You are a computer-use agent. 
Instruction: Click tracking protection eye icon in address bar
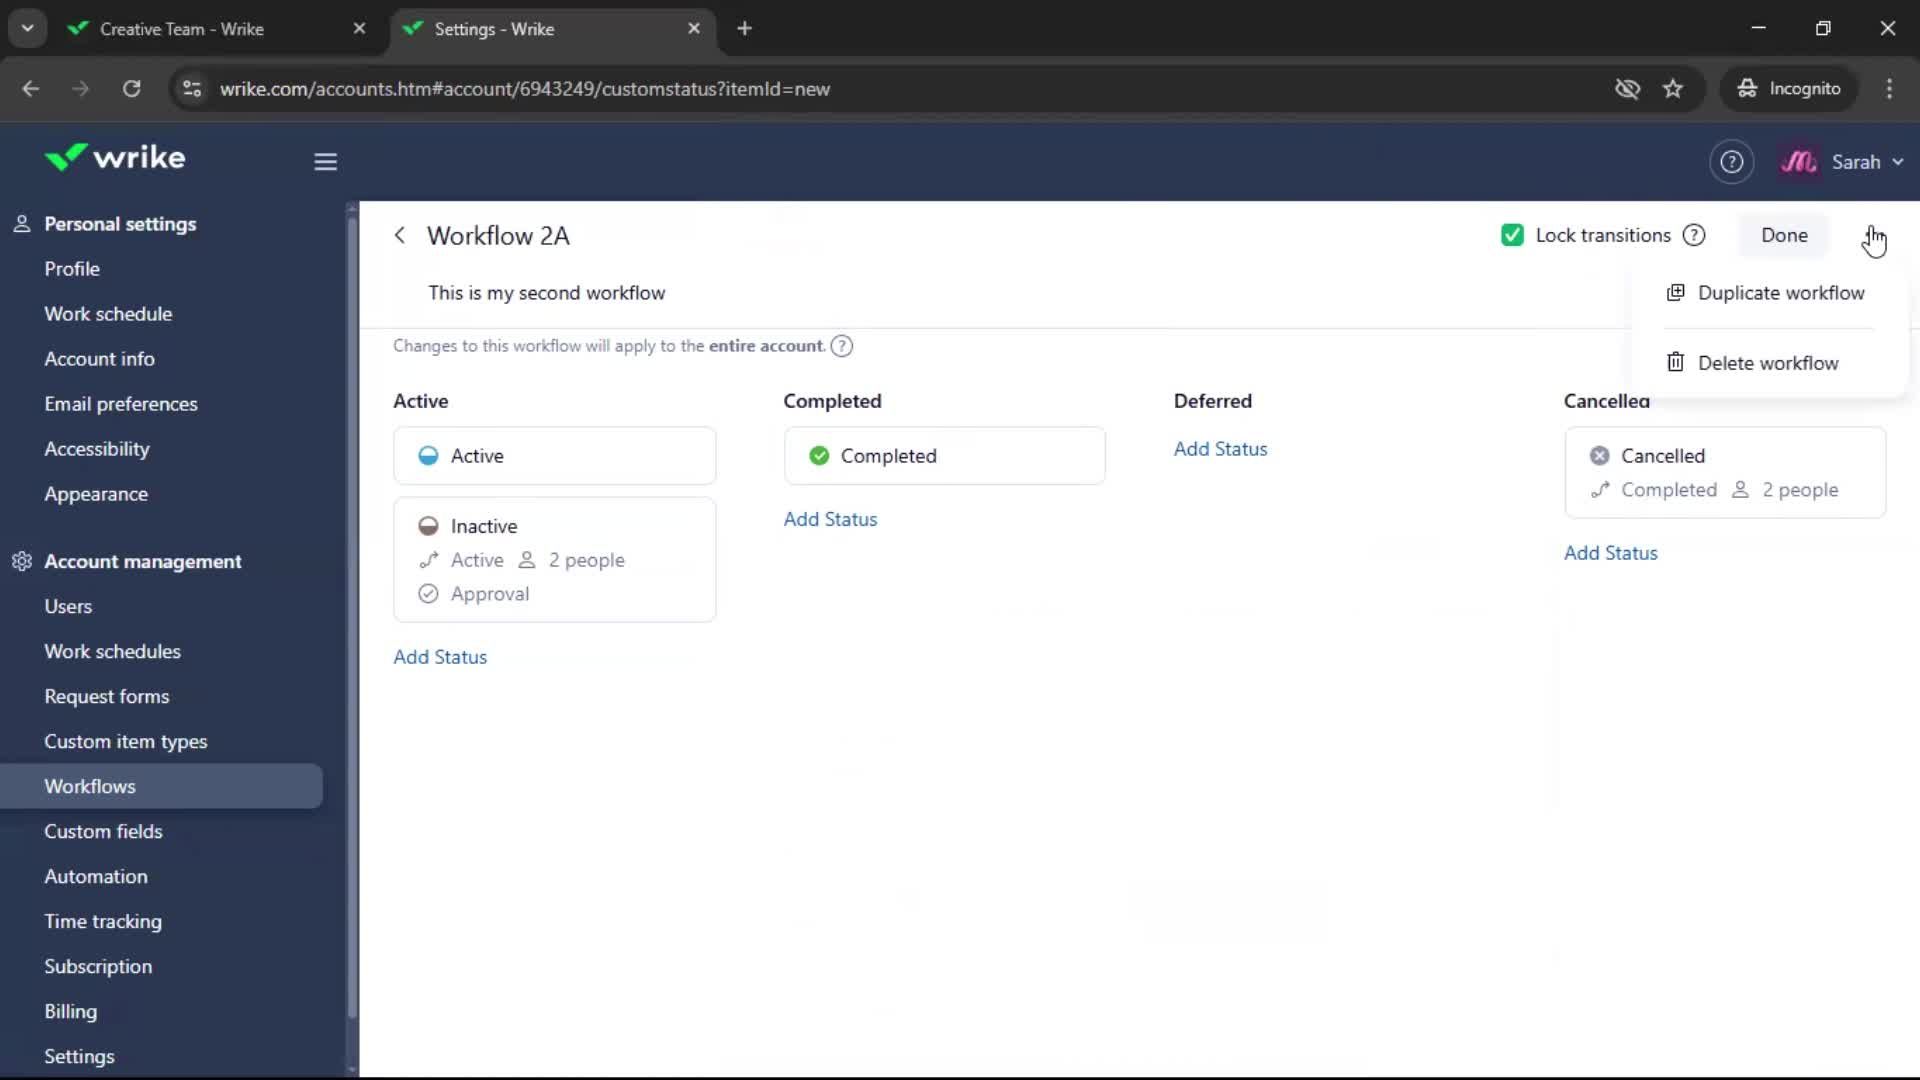coord(1627,89)
